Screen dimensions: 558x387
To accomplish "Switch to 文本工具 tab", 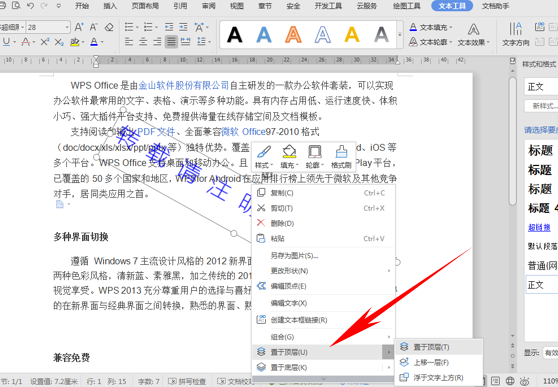I will click(x=452, y=6).
